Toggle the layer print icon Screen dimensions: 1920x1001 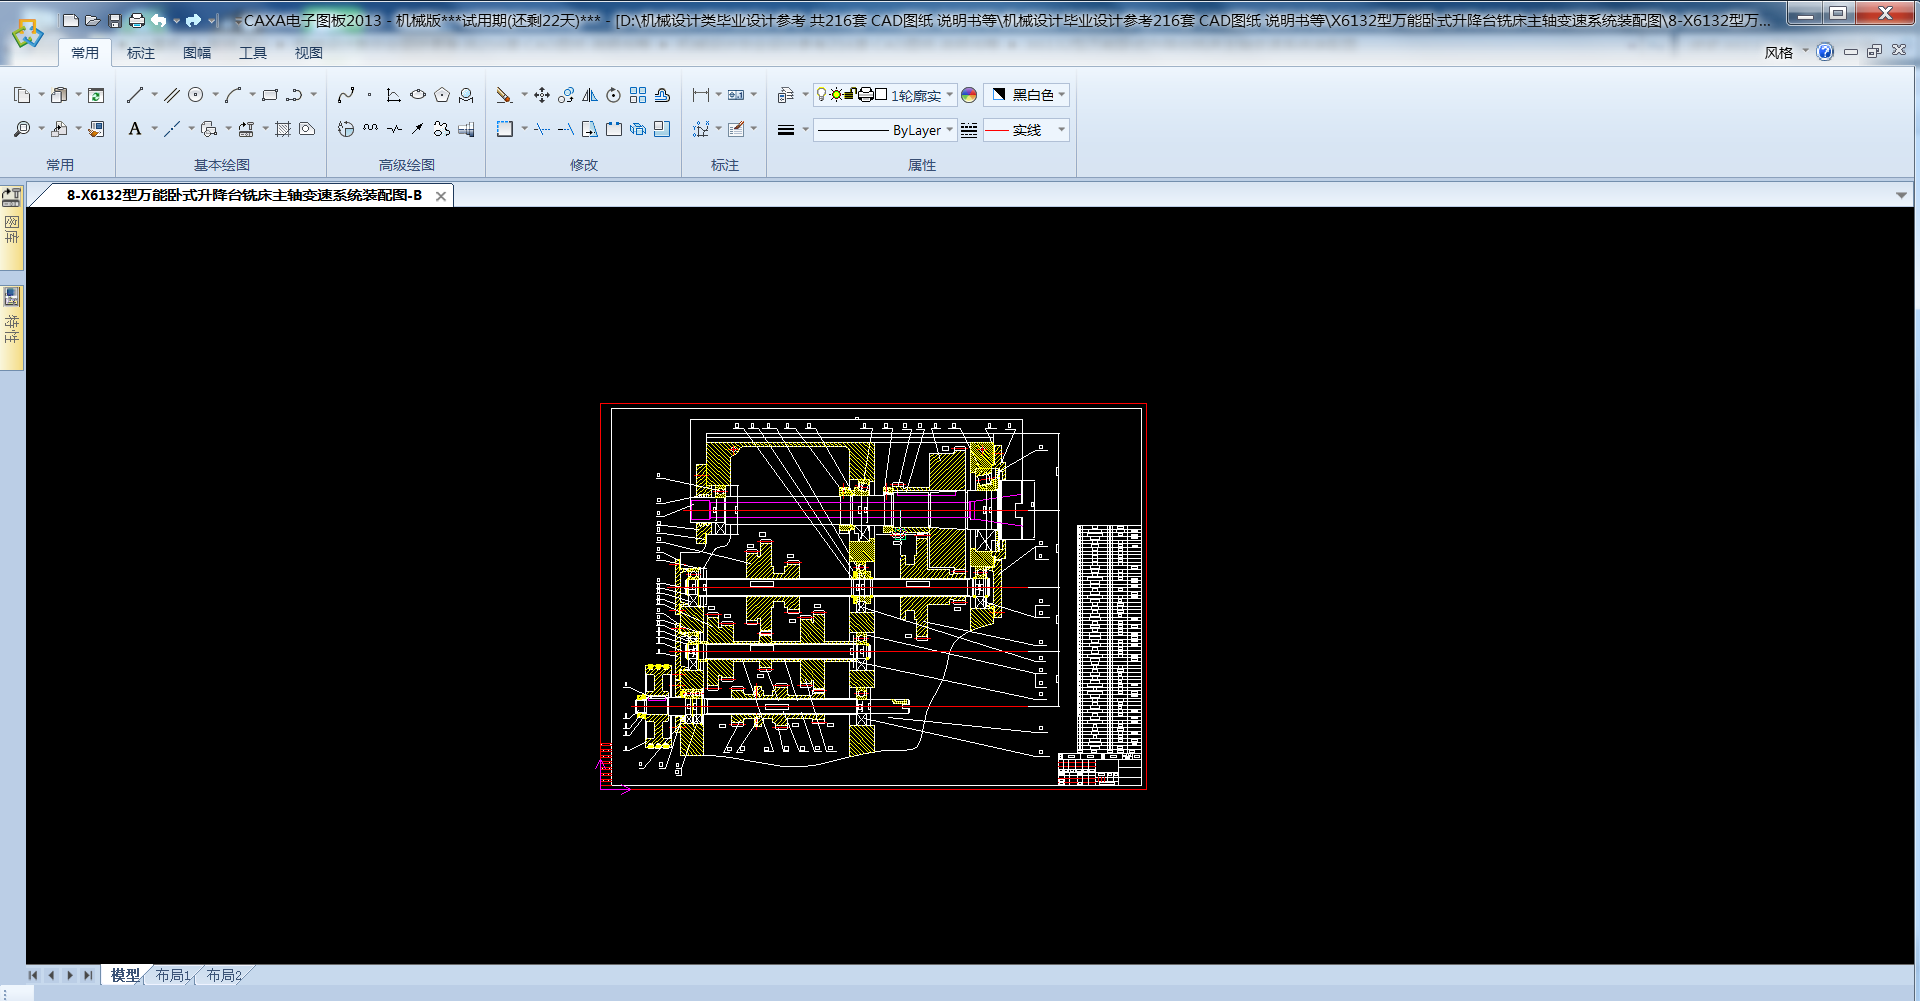[866, 95]
